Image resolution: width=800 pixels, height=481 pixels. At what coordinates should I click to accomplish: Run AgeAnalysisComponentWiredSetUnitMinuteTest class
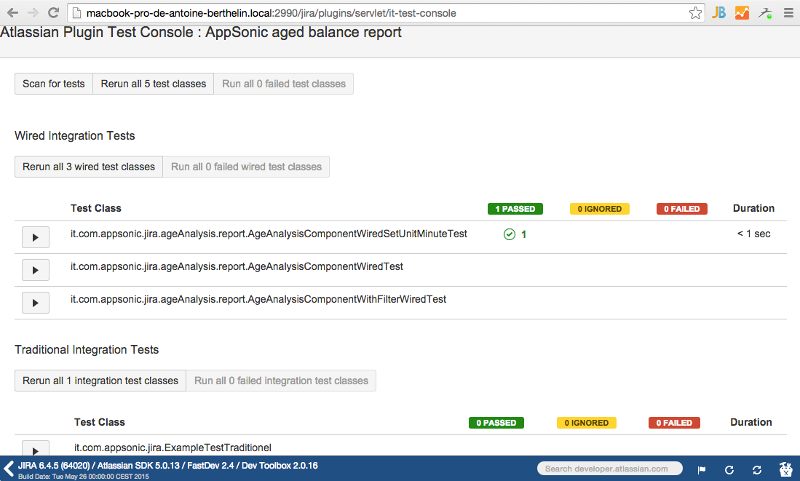(x=36, y=237)
